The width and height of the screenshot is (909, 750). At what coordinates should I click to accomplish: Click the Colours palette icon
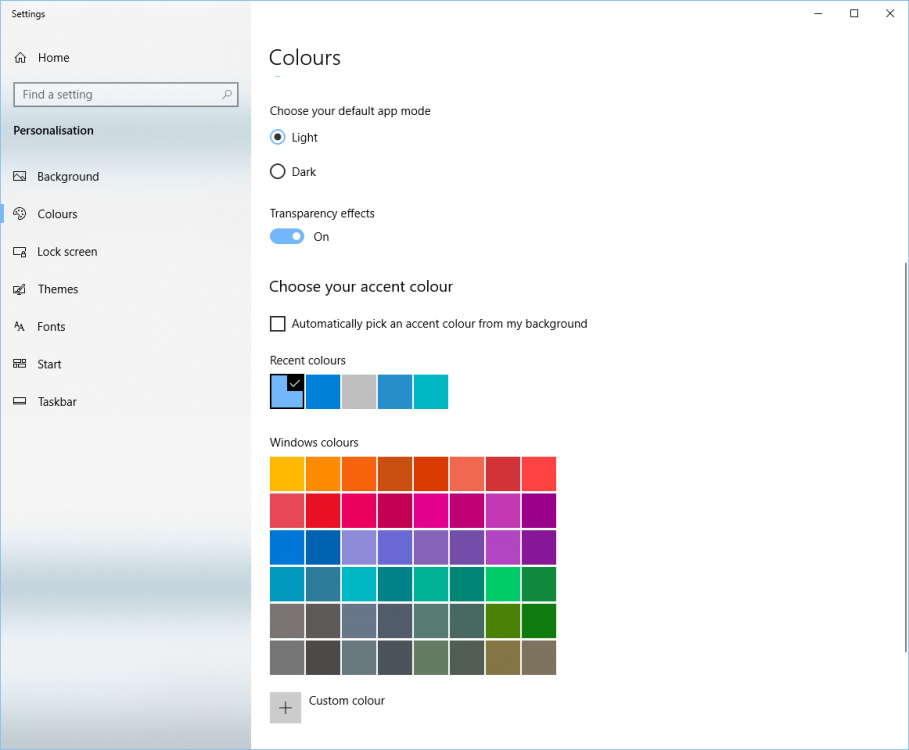pyautogui.click(x=20, y=214)
